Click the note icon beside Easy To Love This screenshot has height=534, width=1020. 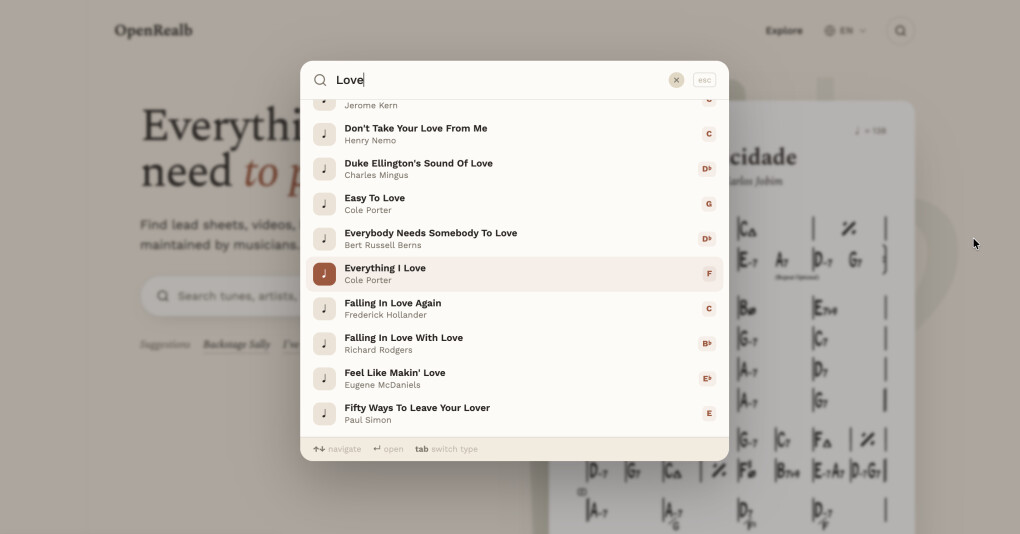324,204
